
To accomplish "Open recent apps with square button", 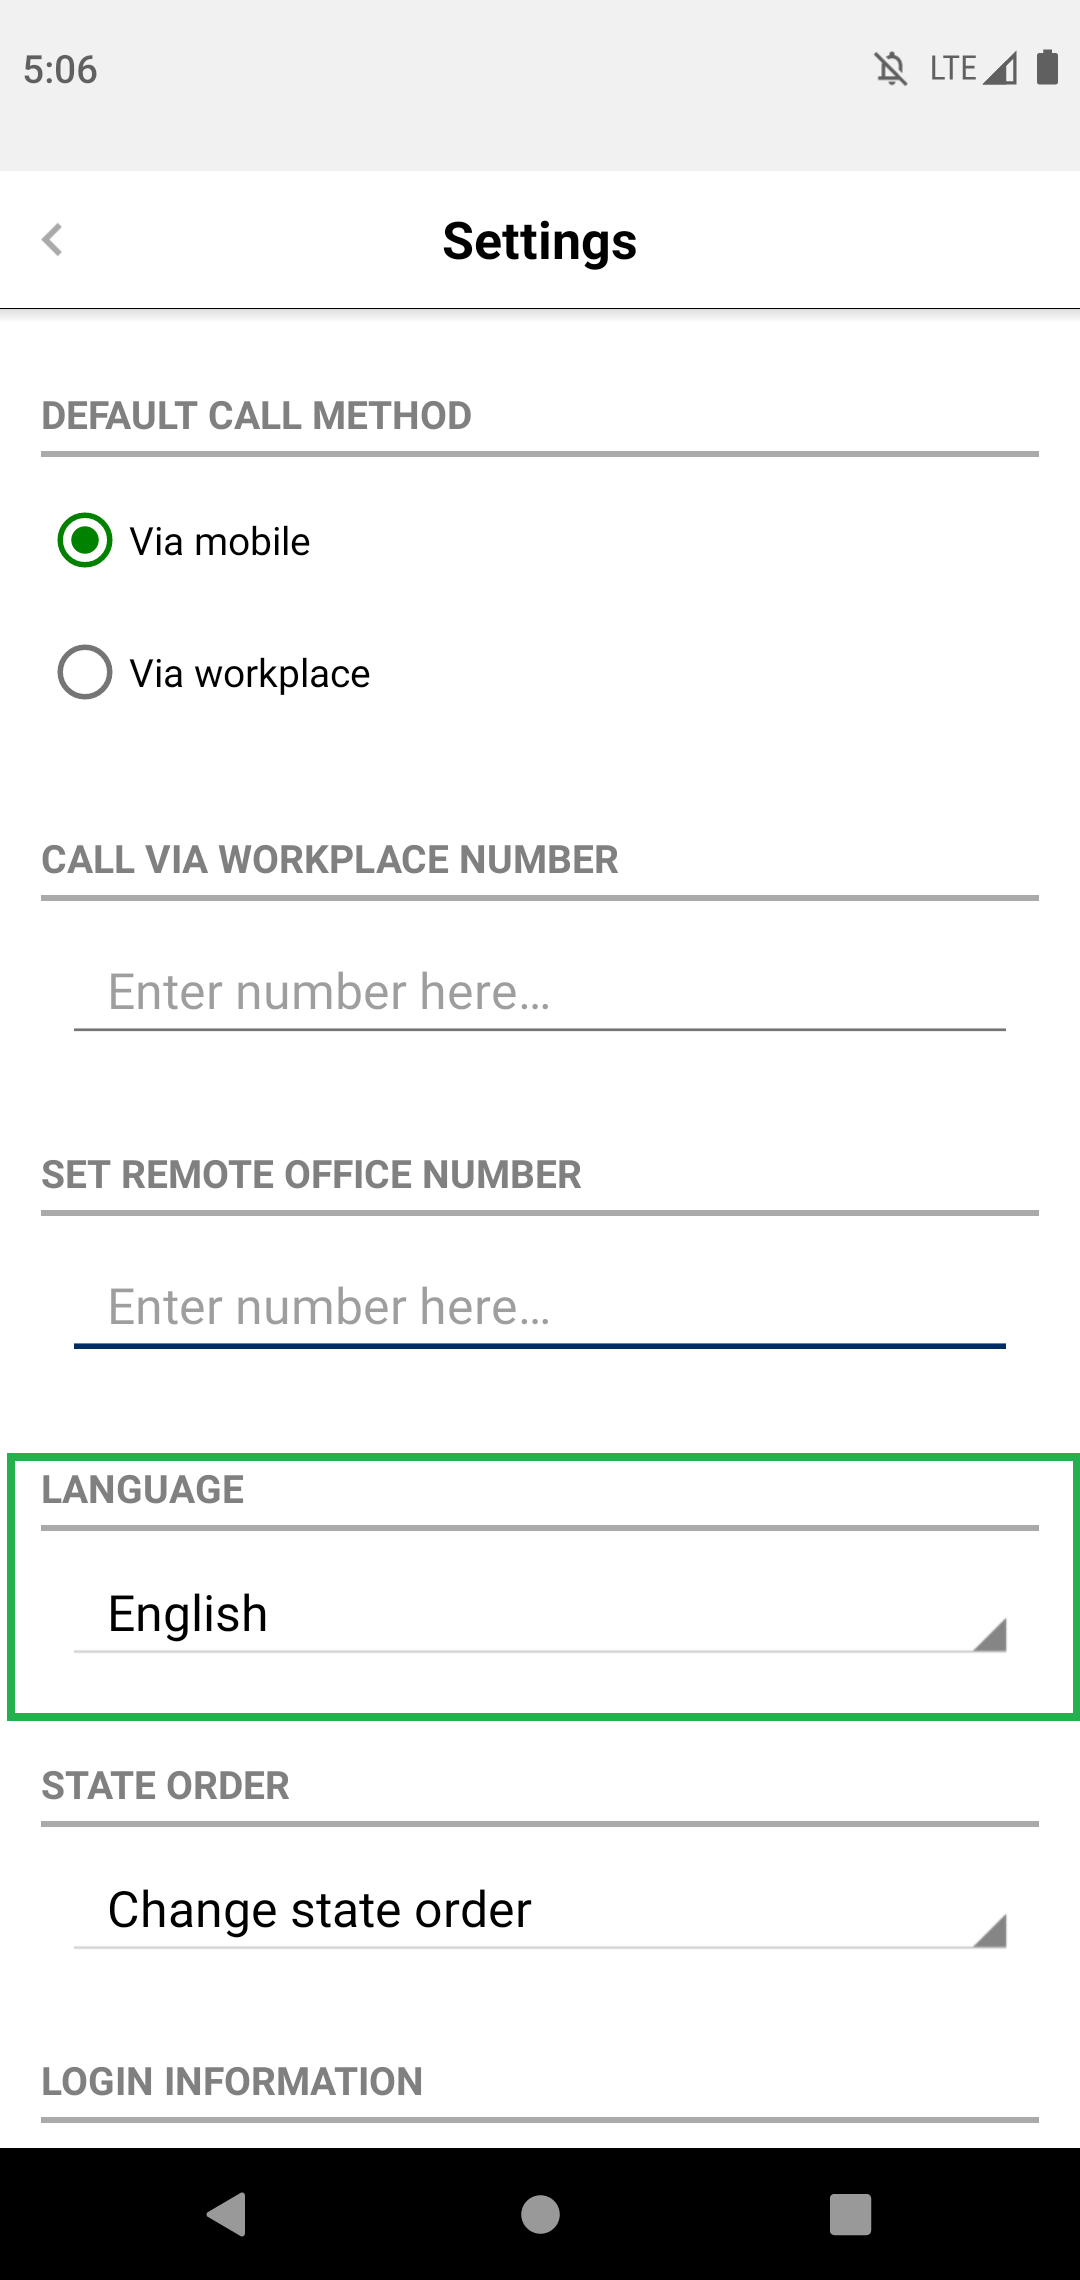I will click(x=851, y=2214).
